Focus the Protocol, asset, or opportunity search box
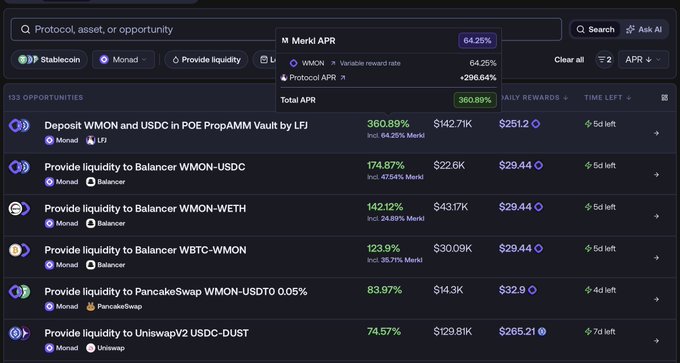This screenshot has height=363, width=680. 286,29
